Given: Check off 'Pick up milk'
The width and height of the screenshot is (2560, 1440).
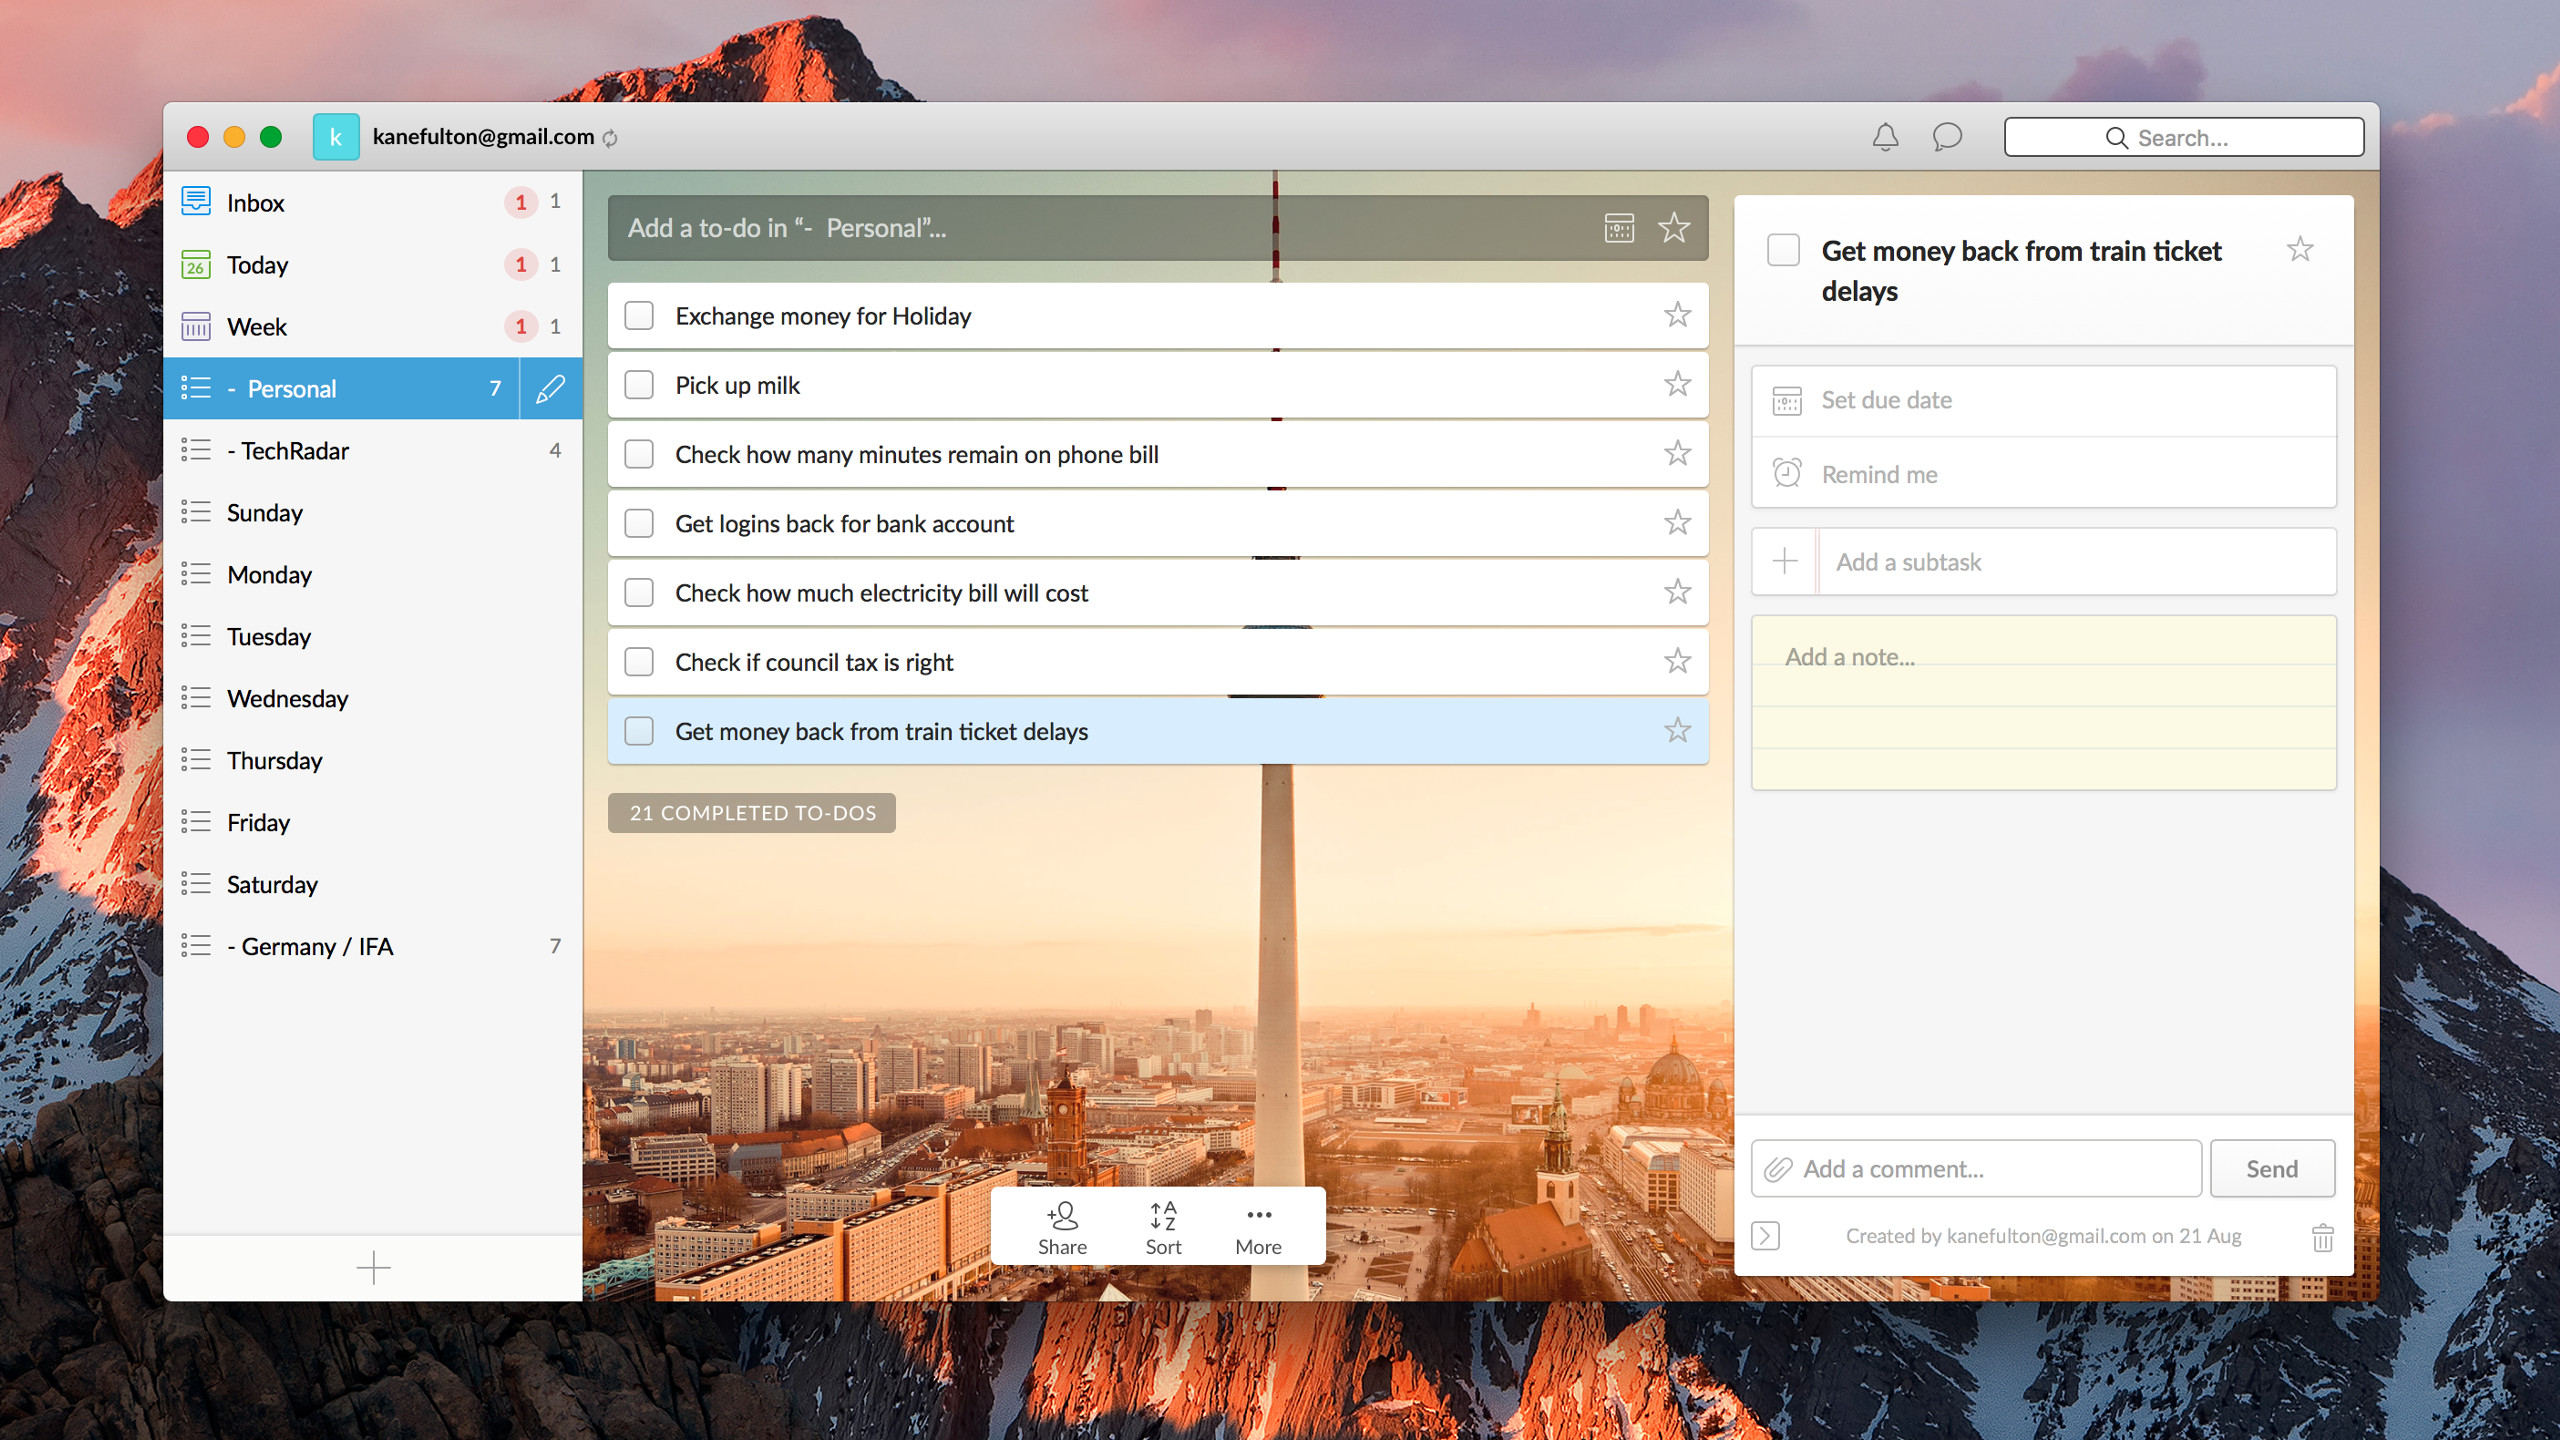Looking at the screenshot, I should [x=639, y=385].
